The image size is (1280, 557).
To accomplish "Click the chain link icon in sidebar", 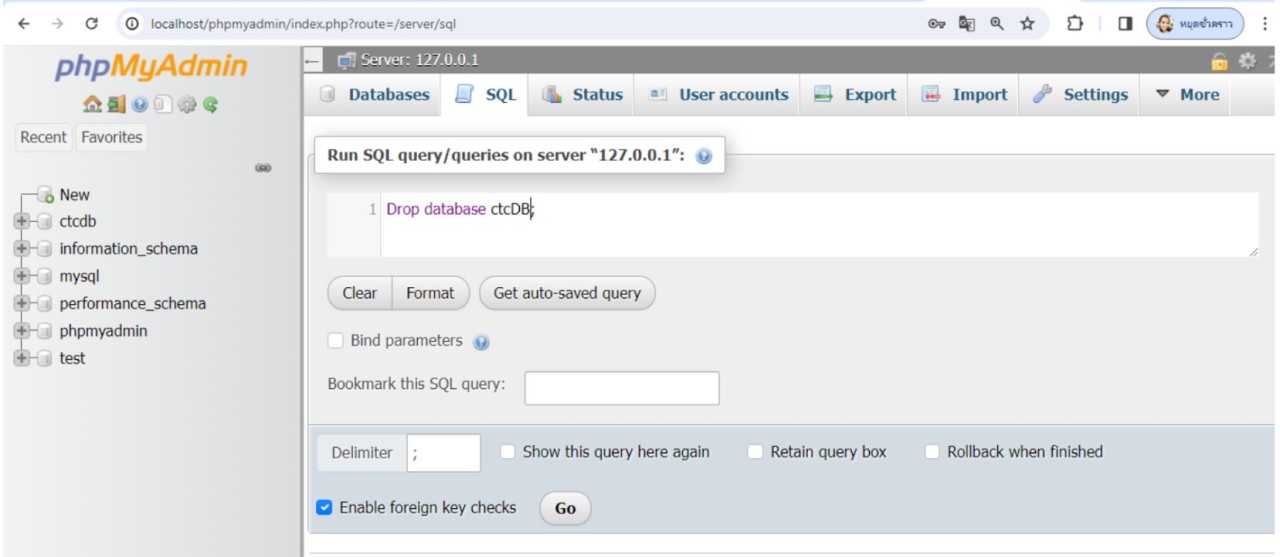I will click(263, 168).
